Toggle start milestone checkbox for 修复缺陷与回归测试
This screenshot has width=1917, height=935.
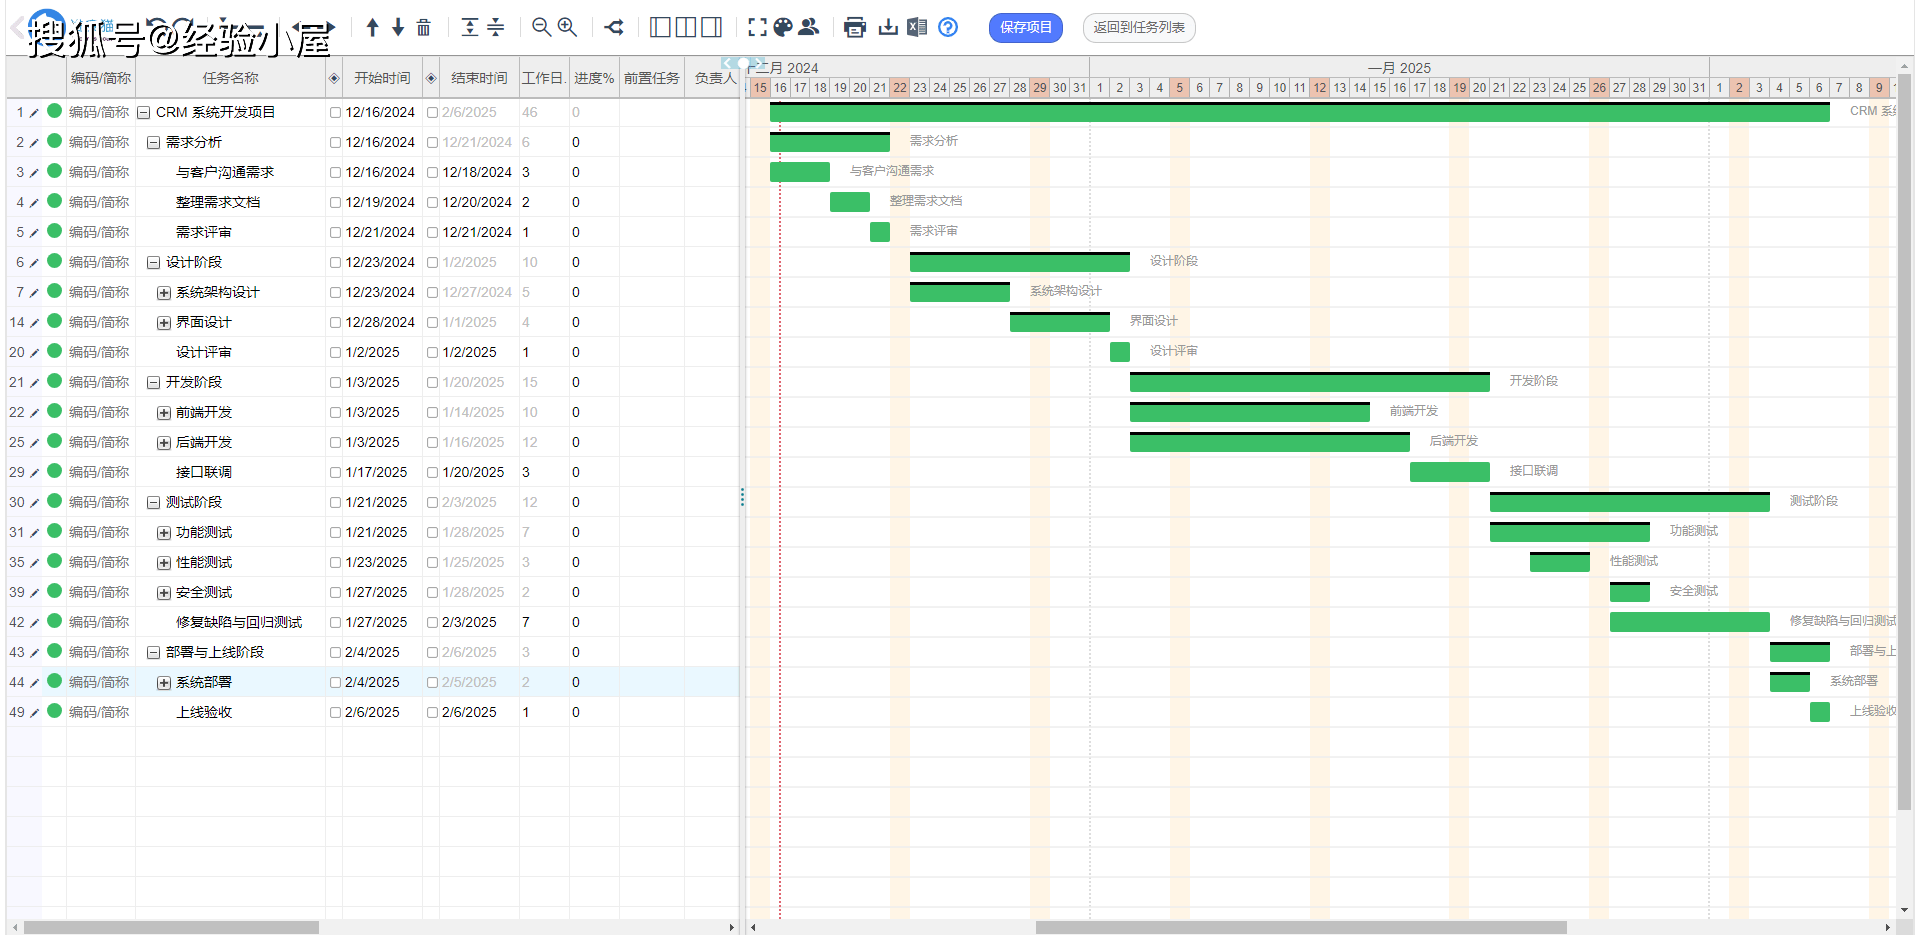tap(335, 623)
